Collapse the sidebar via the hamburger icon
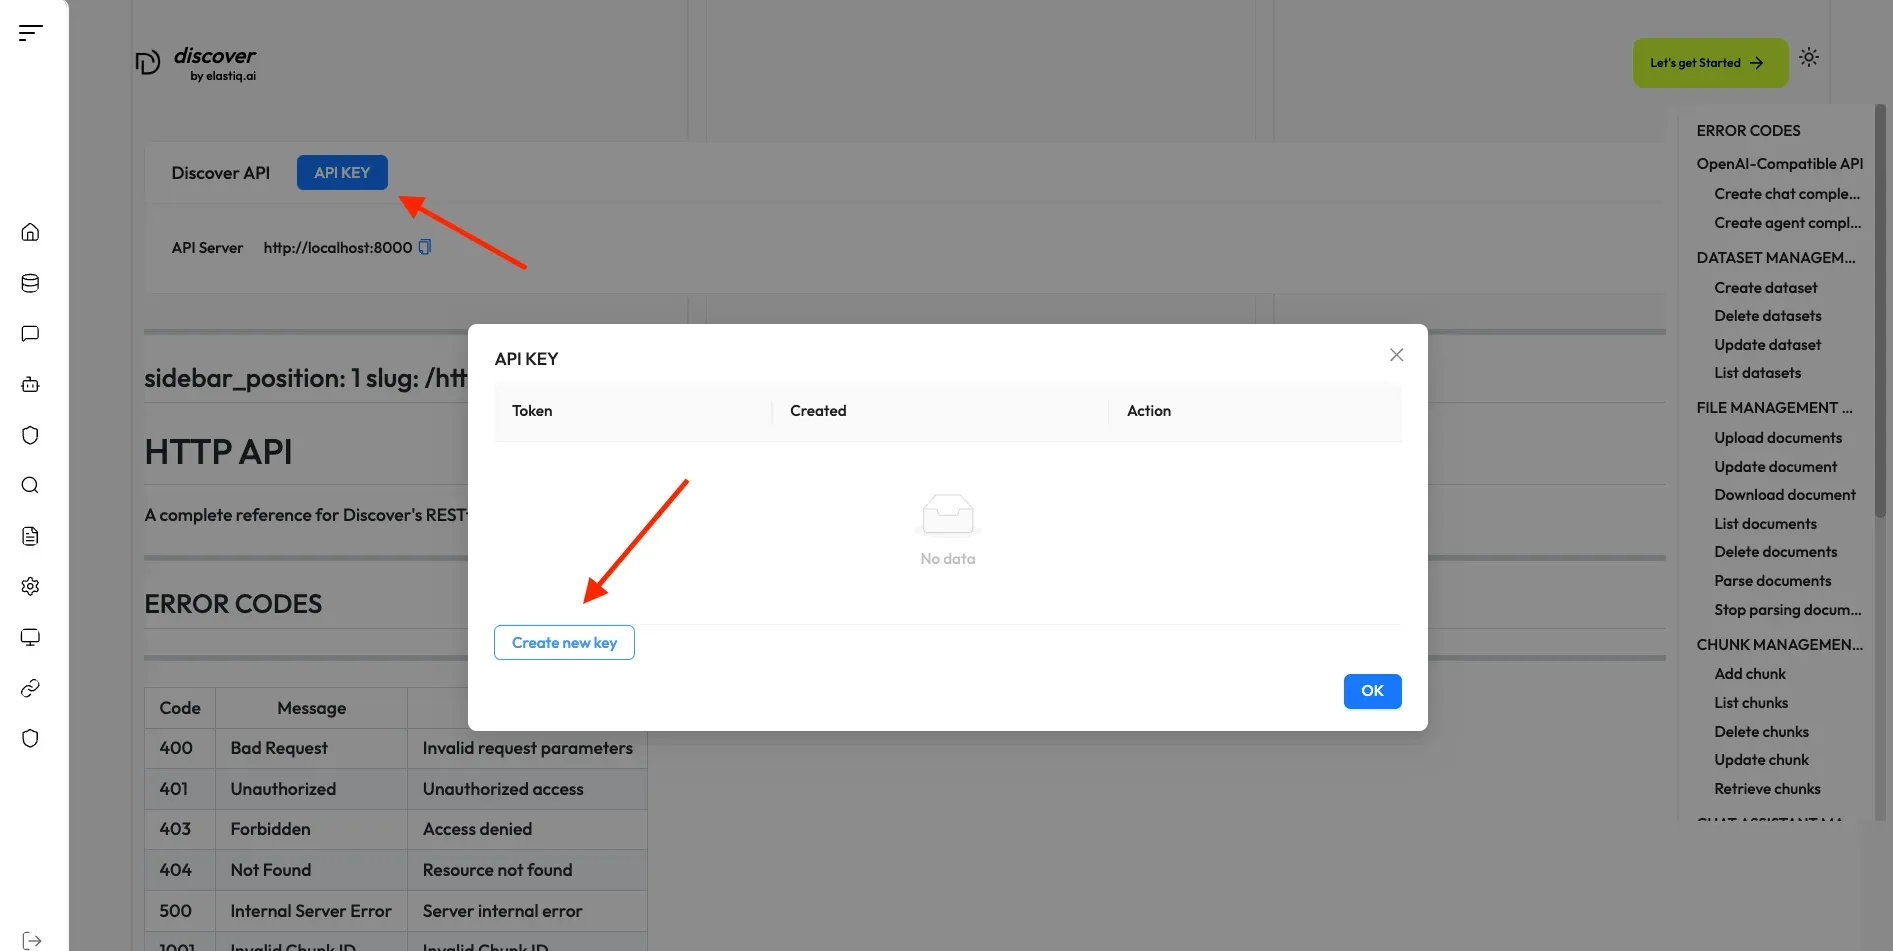 pos(29,31)
